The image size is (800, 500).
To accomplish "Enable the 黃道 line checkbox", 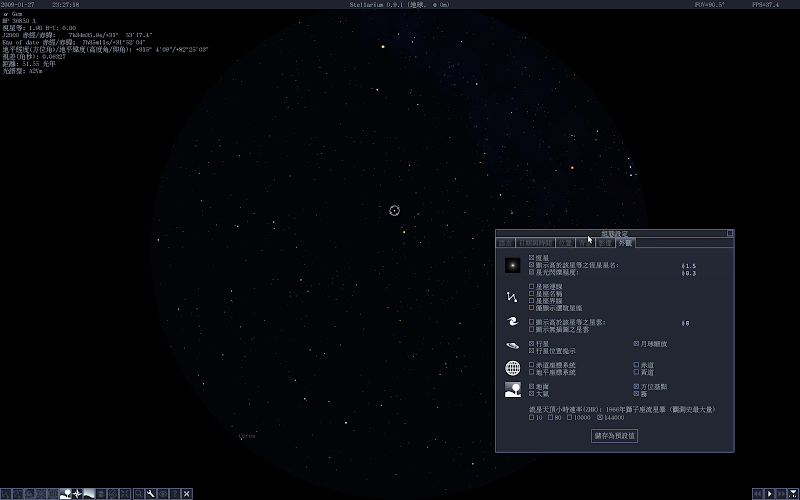I will [x=636, y=372].
